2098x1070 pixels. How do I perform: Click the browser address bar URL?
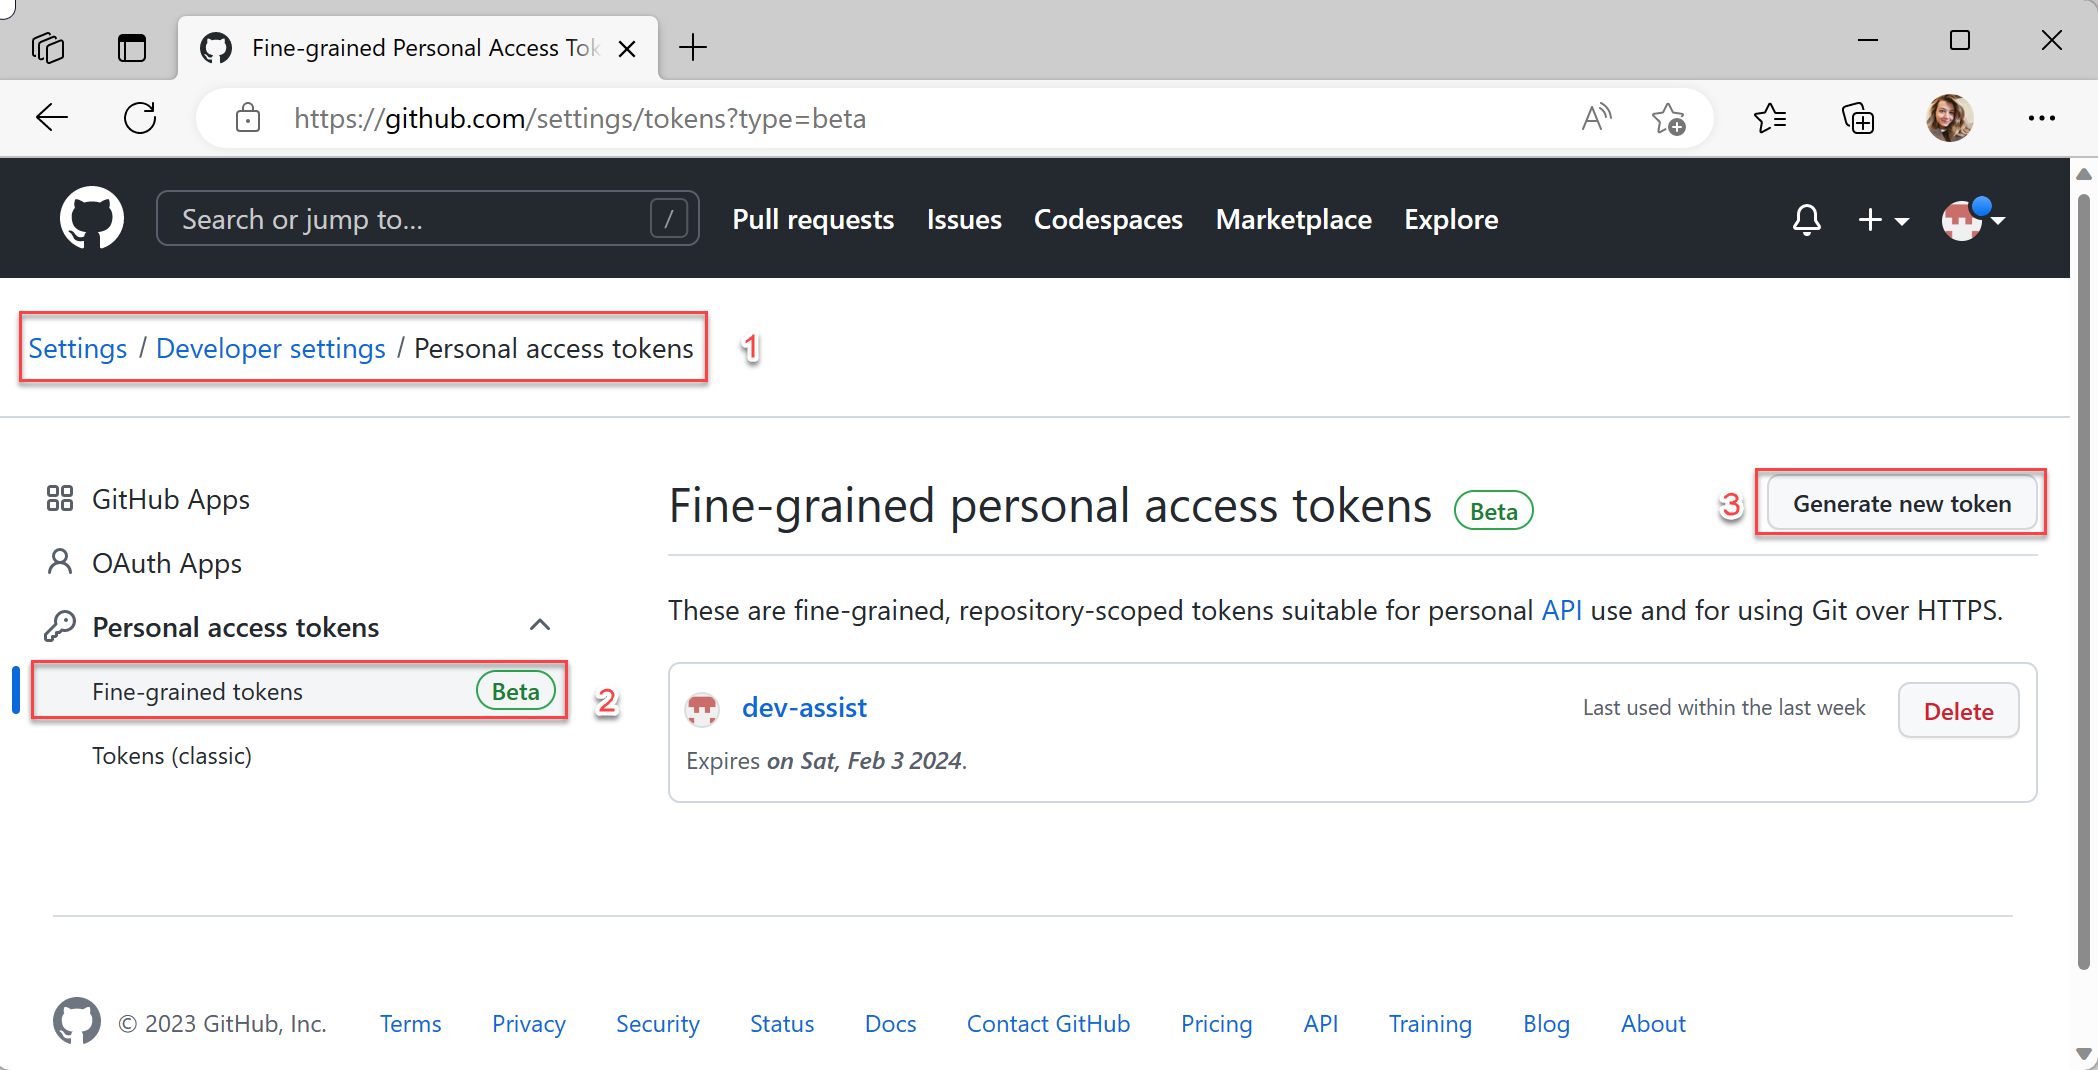coord(580,119)
